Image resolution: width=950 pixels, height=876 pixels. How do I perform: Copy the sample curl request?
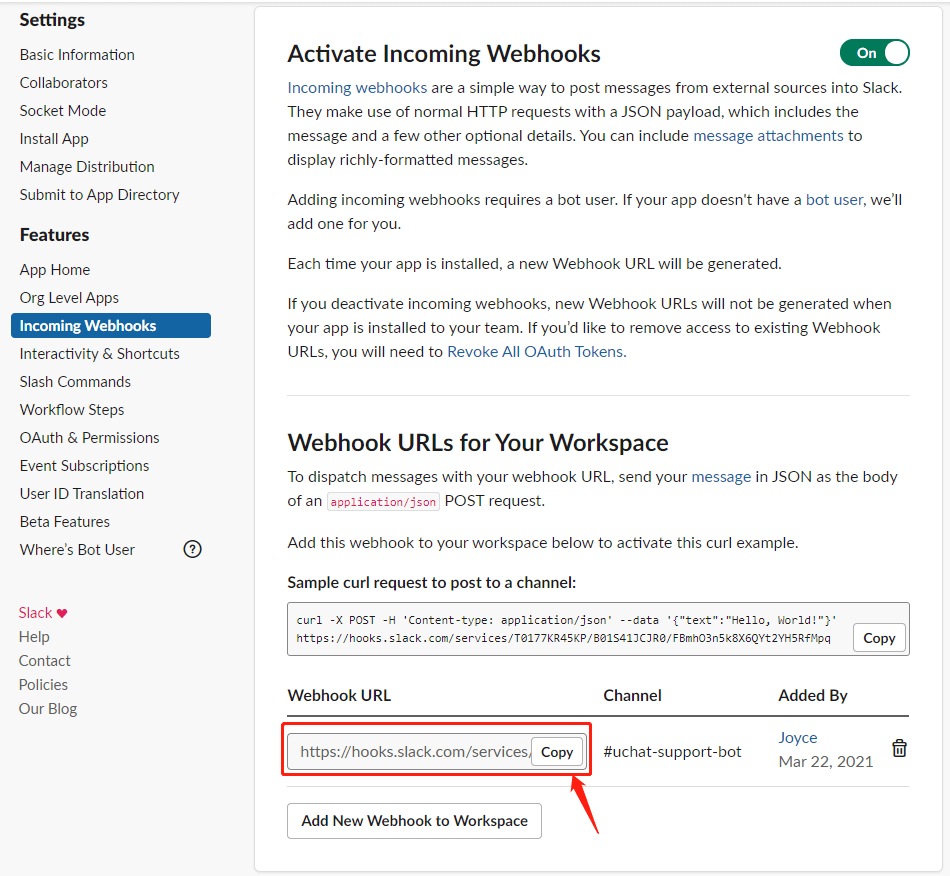[x=879, y=638]
